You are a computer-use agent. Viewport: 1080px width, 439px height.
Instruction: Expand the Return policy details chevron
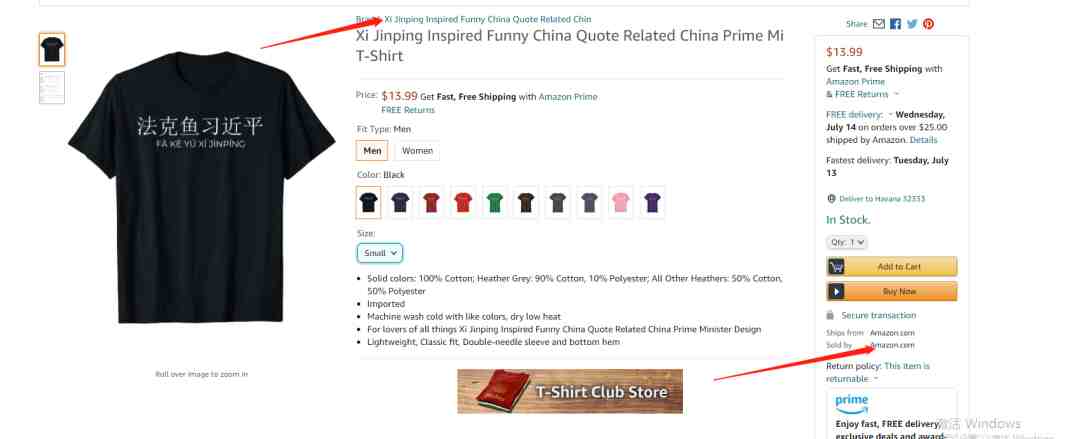[876, 379]
